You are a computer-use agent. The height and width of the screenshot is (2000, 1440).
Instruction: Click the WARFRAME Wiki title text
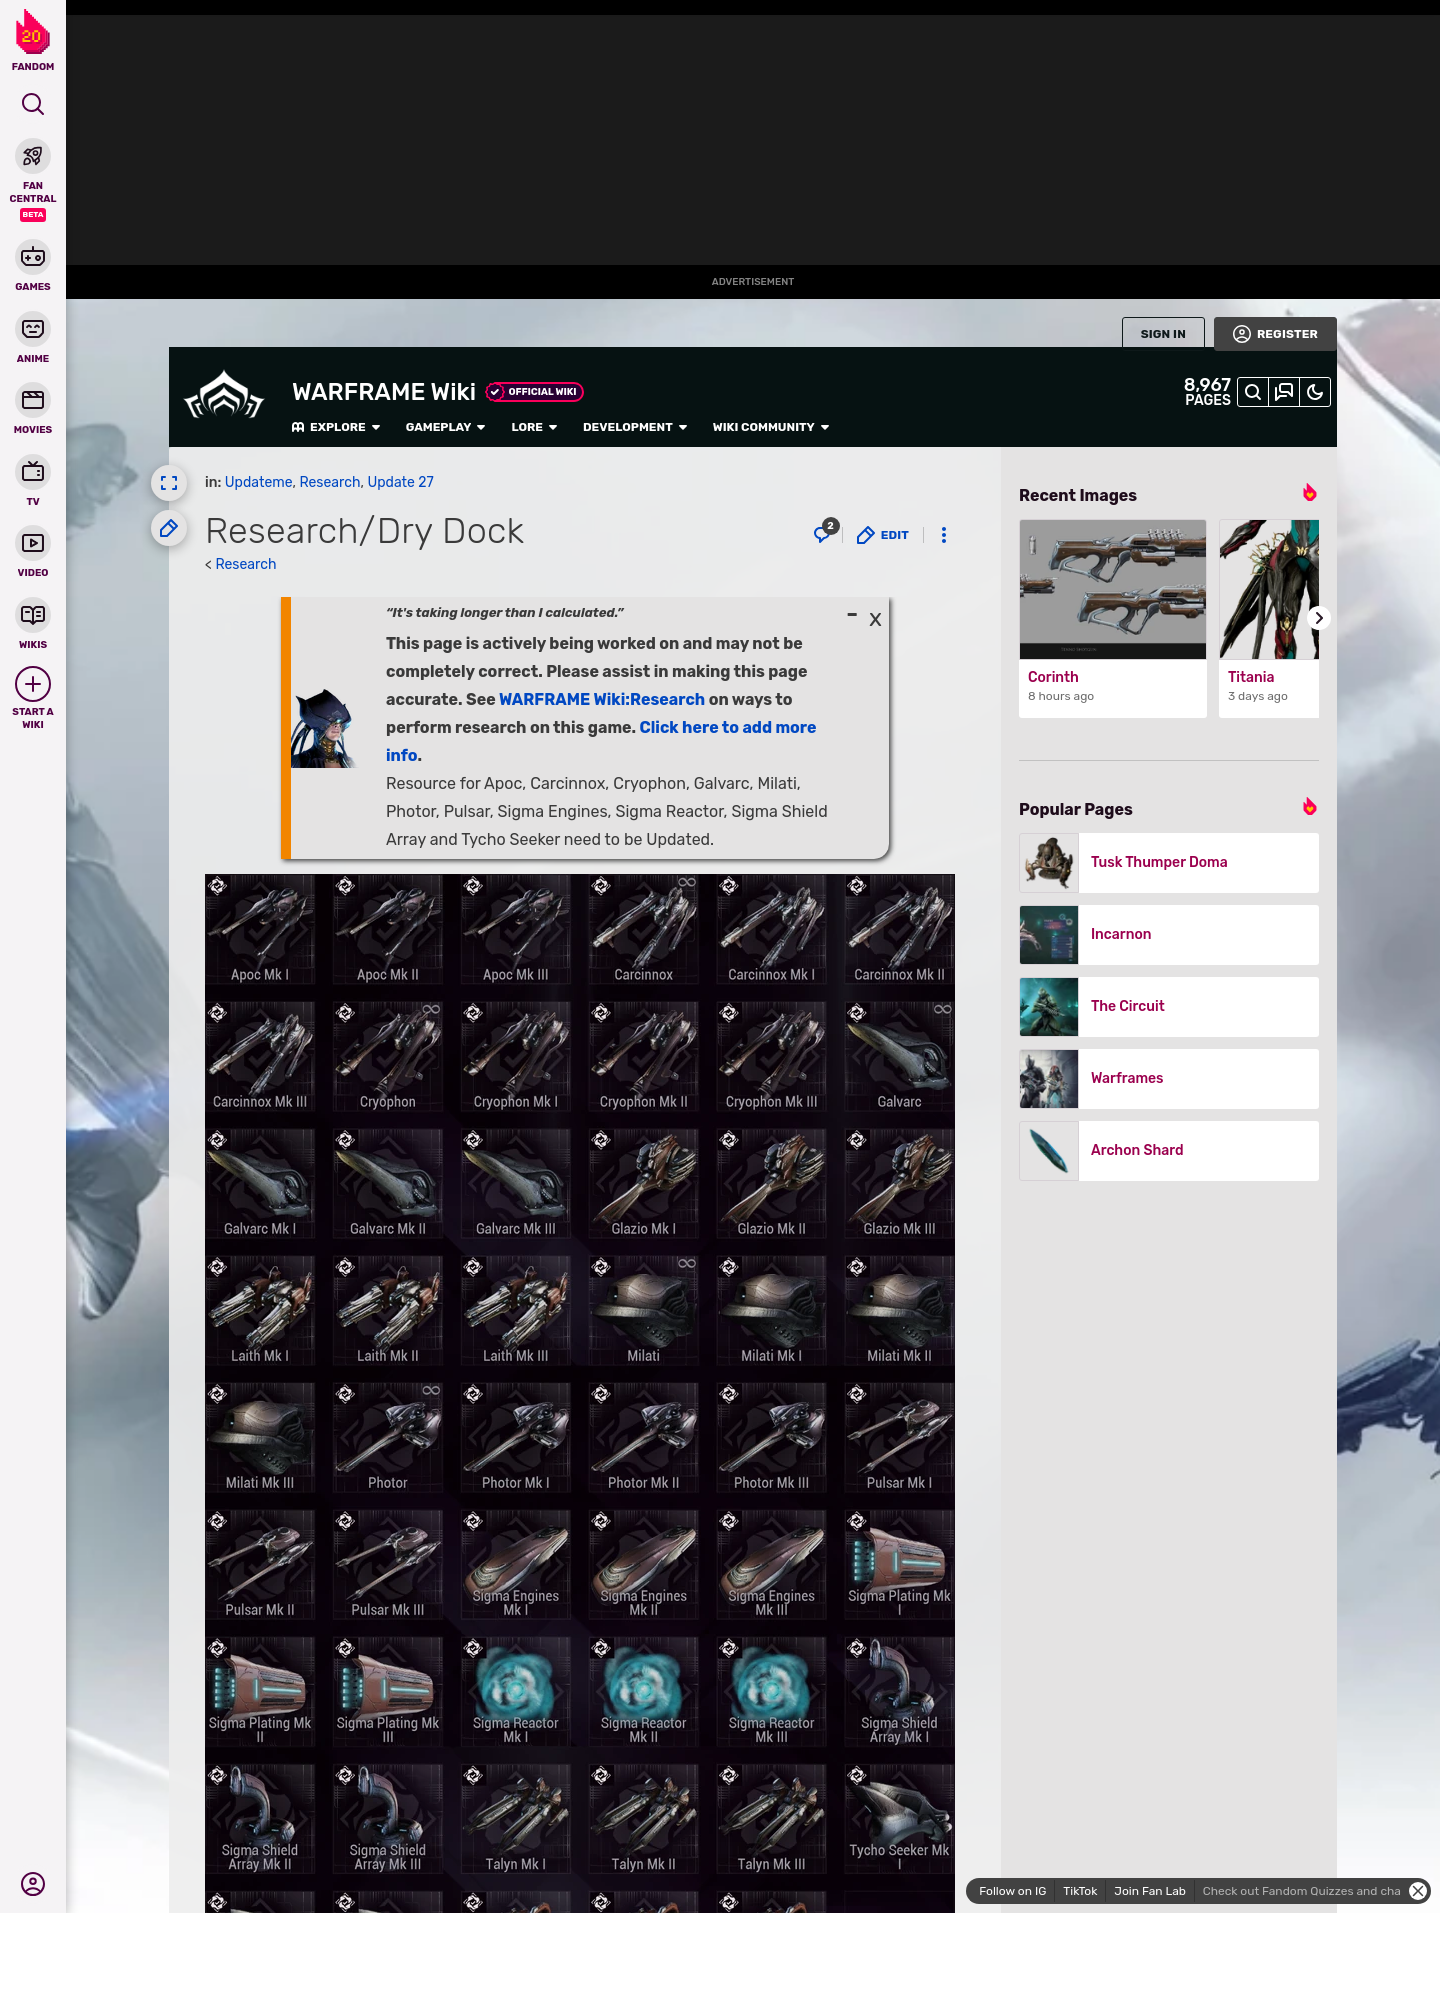pyautogui.click(x=384, y=392)
